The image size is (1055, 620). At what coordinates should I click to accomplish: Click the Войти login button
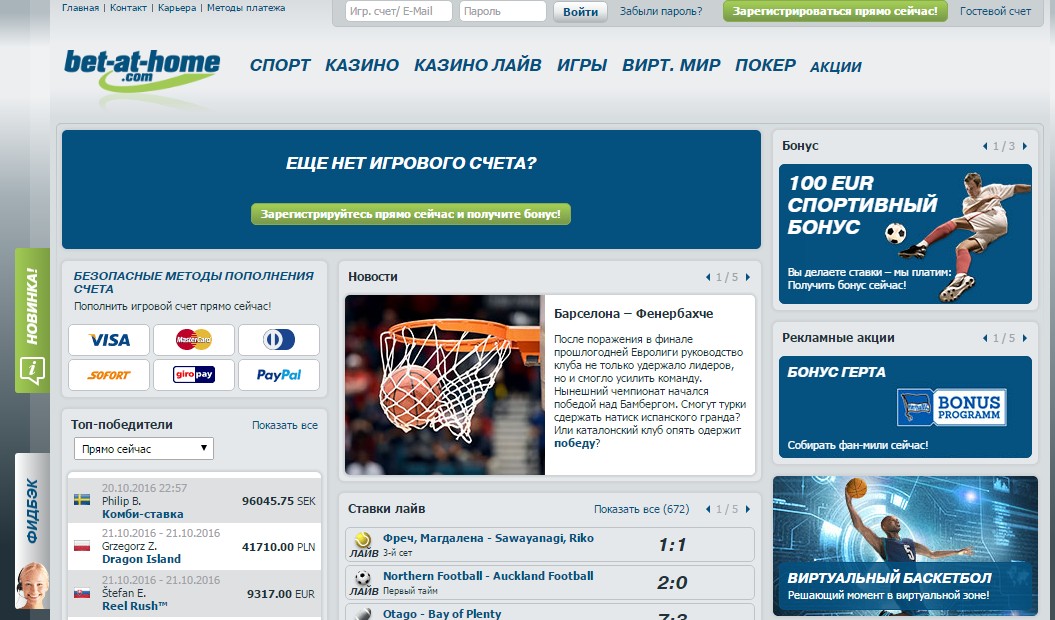click(580, 11)
